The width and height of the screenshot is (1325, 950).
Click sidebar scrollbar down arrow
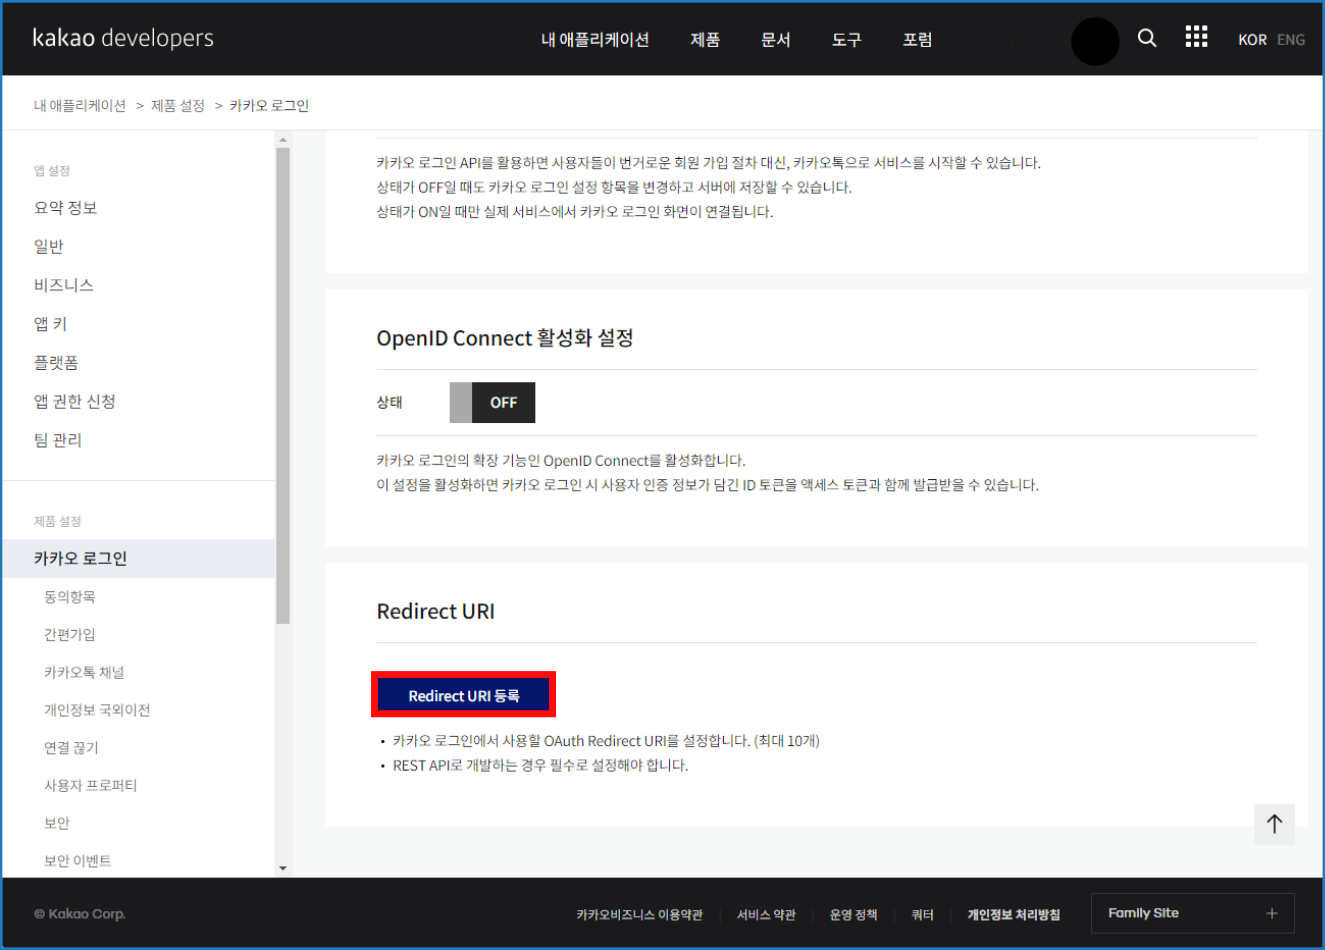[283, 868]
